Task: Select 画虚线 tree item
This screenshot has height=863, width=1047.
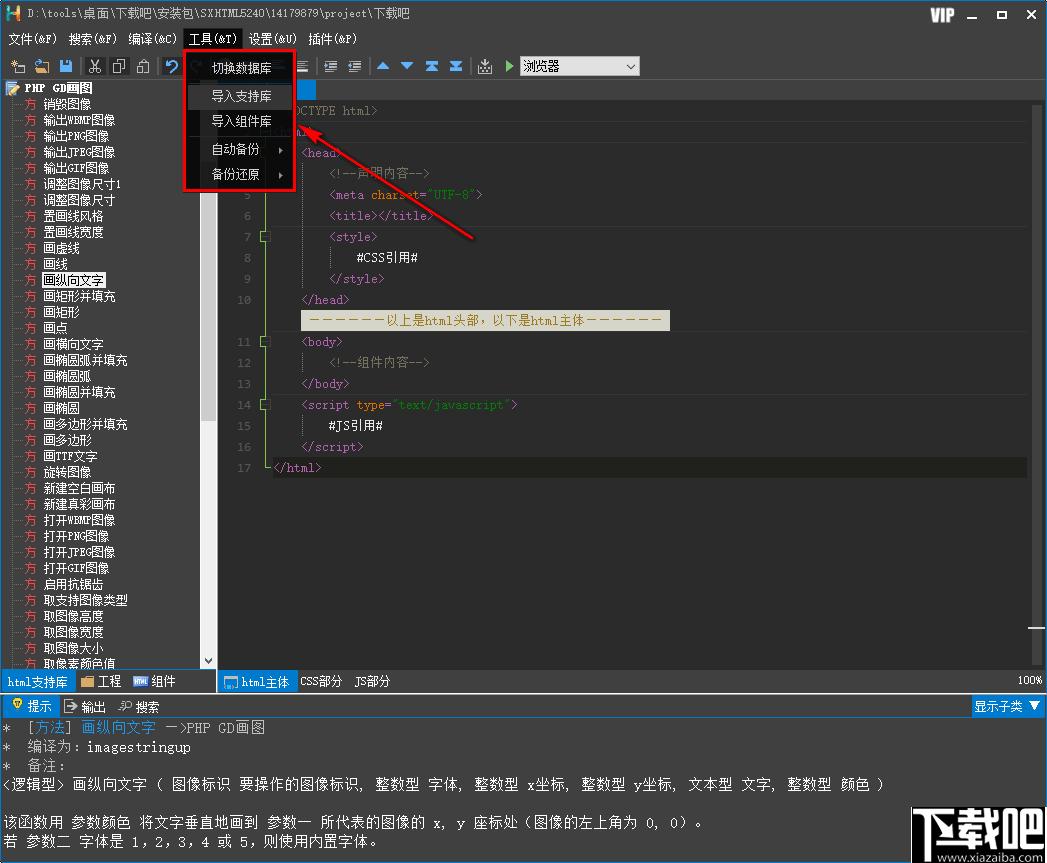Action: click(61, 248)
